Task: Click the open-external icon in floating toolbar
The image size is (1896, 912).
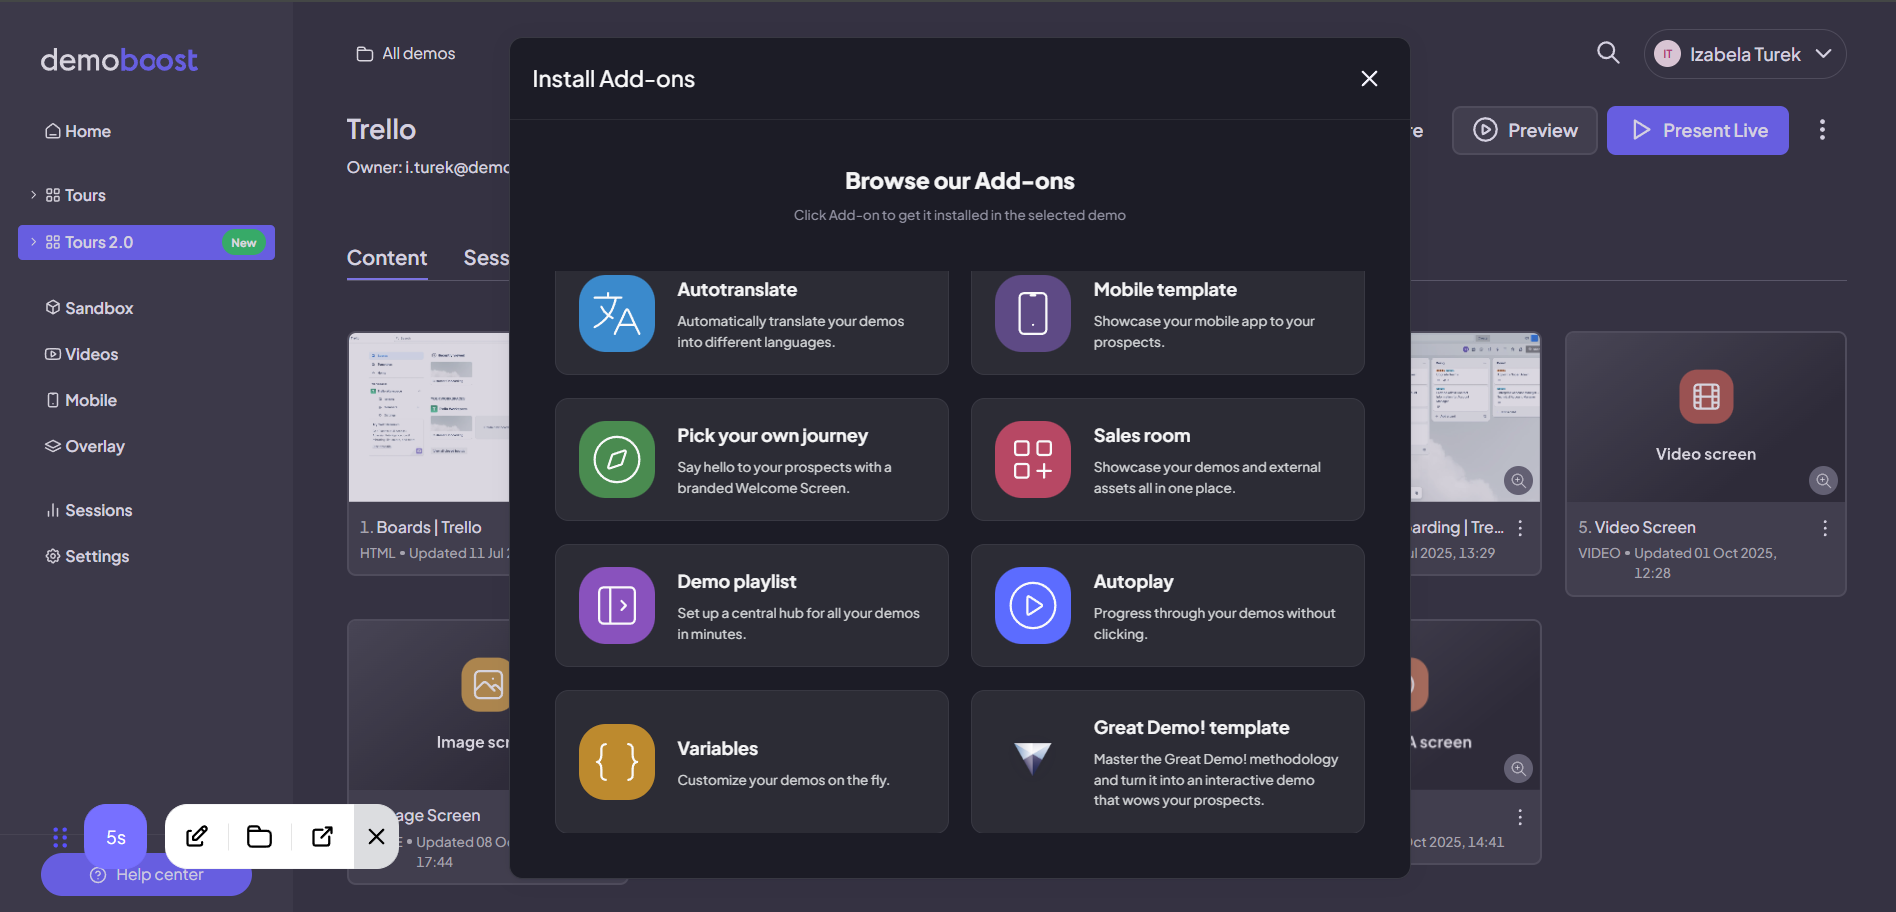Action: (322, 836)
